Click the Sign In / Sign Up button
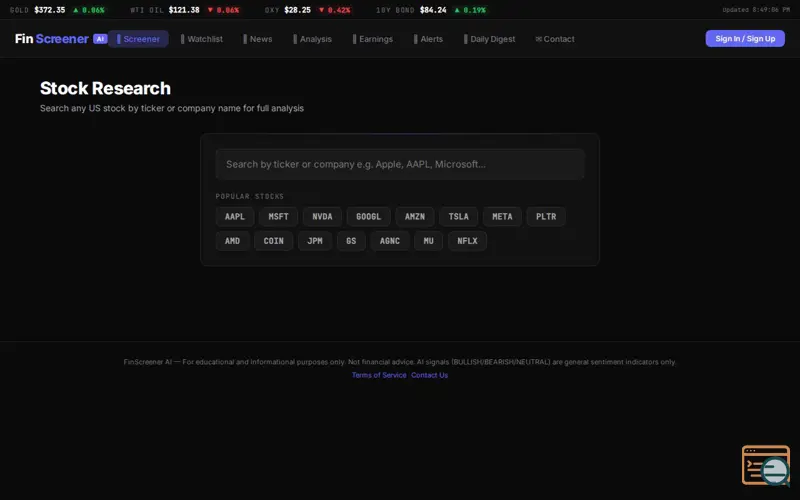Image resolution: width=800 pixels, height=500 pixels. coord(745,39)
